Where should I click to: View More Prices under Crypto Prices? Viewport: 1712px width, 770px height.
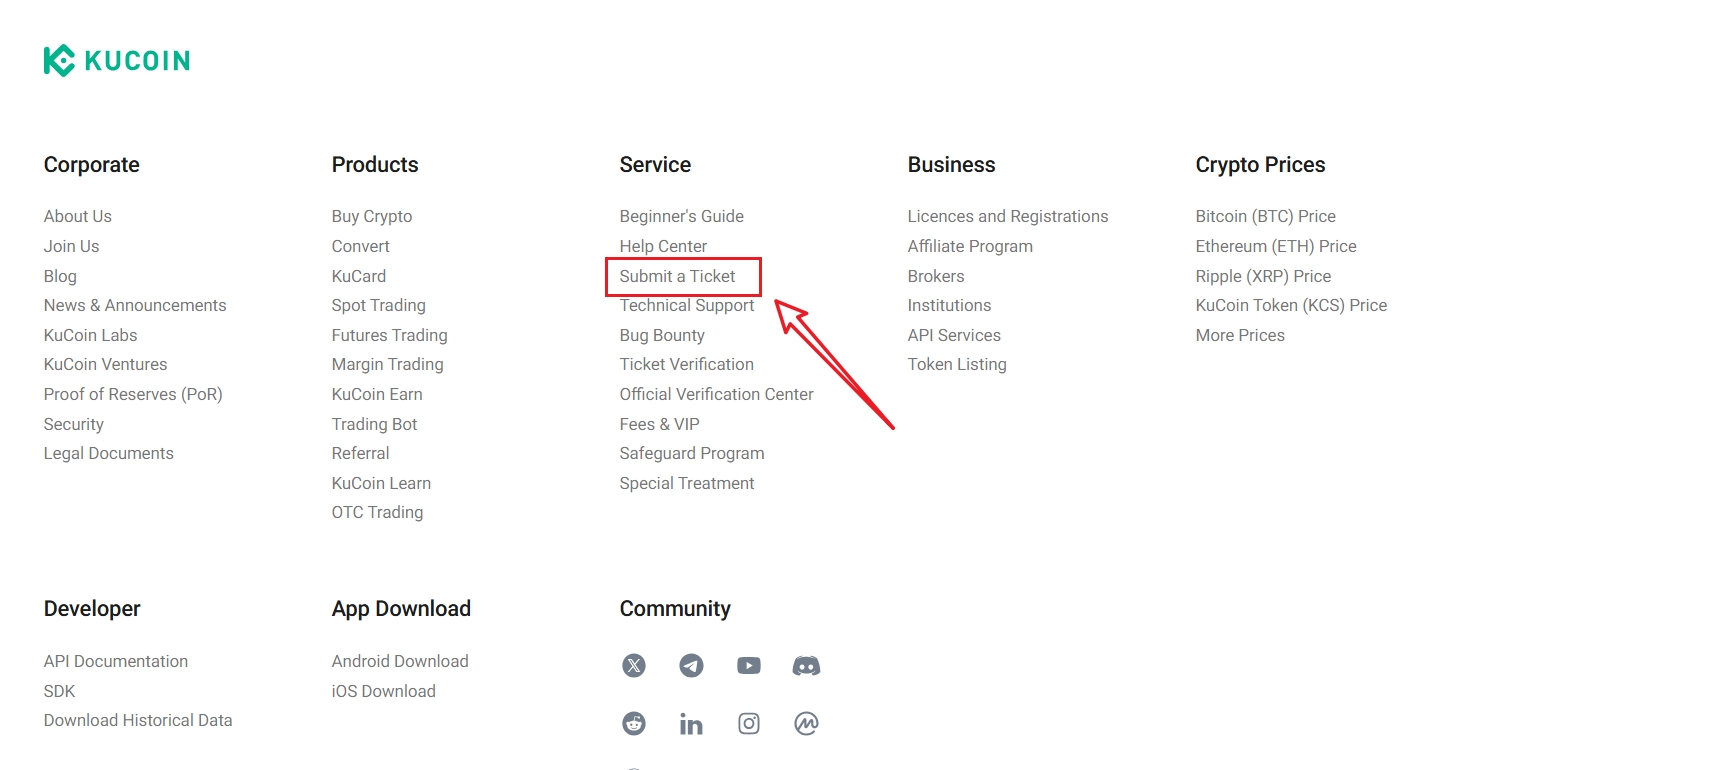(1240, 336)
